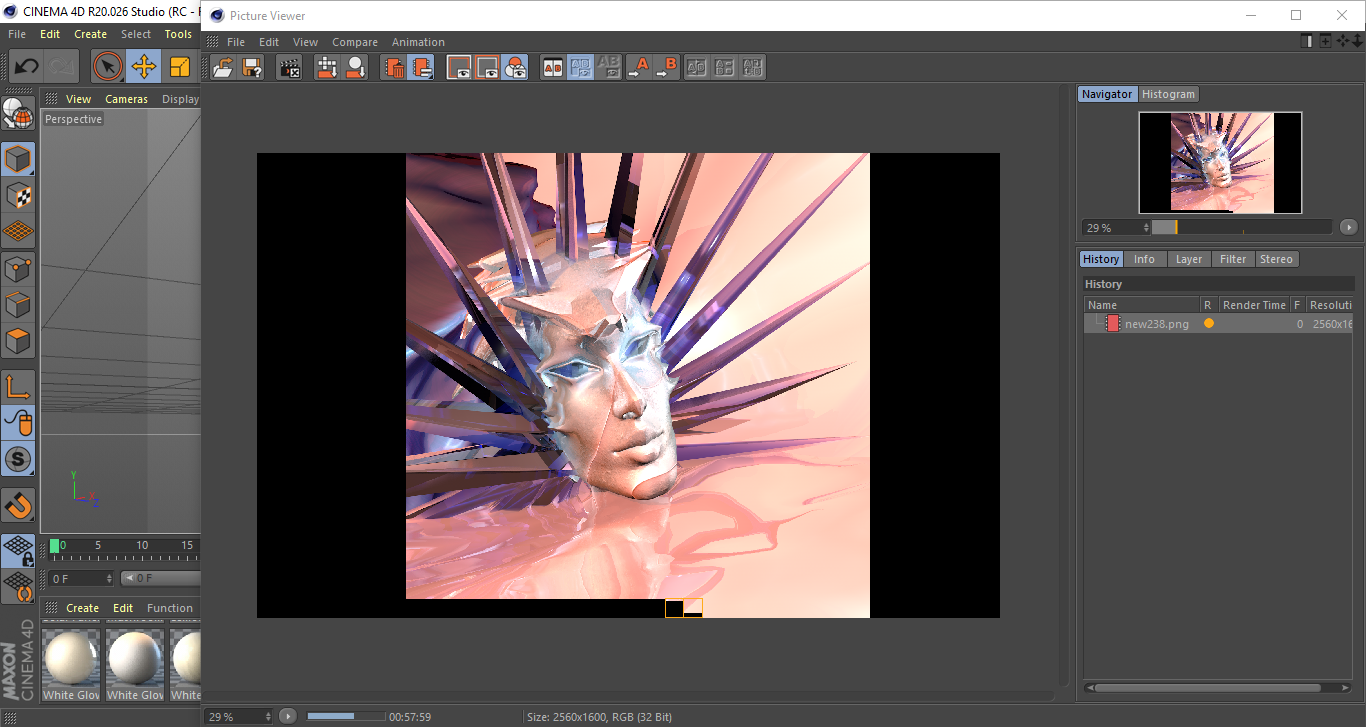Toggle the second channel display icon
Image resolution: width=1366 pixels, height=727 pixels.
click(x=487, y=67)
